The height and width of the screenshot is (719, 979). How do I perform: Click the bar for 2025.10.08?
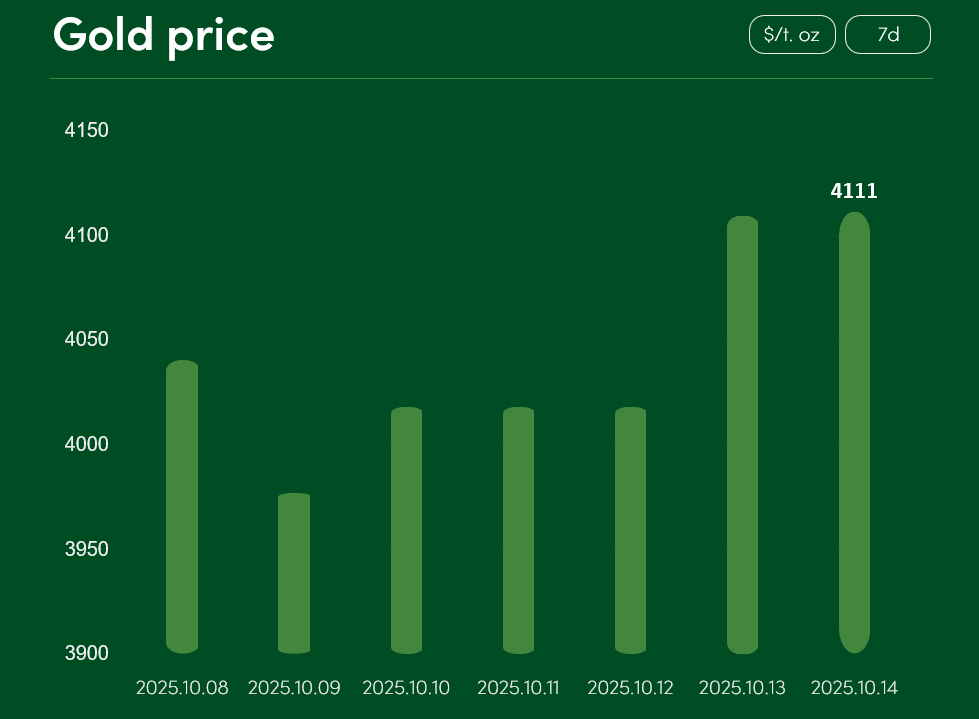(182, 506)
